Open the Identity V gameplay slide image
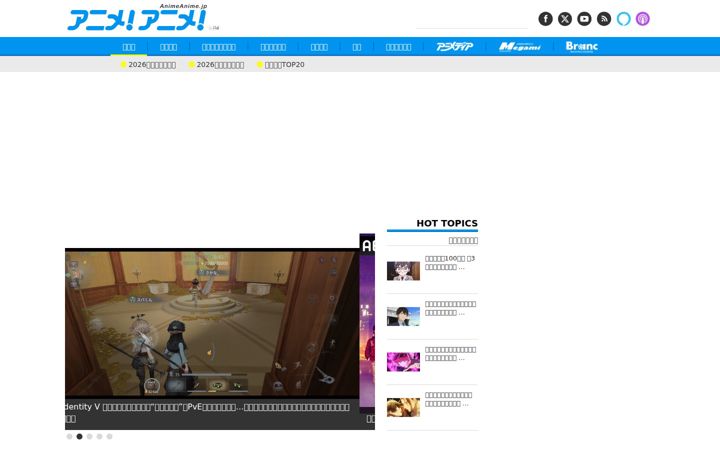This screenshot has height=450, width=720. tap(212, 323)
